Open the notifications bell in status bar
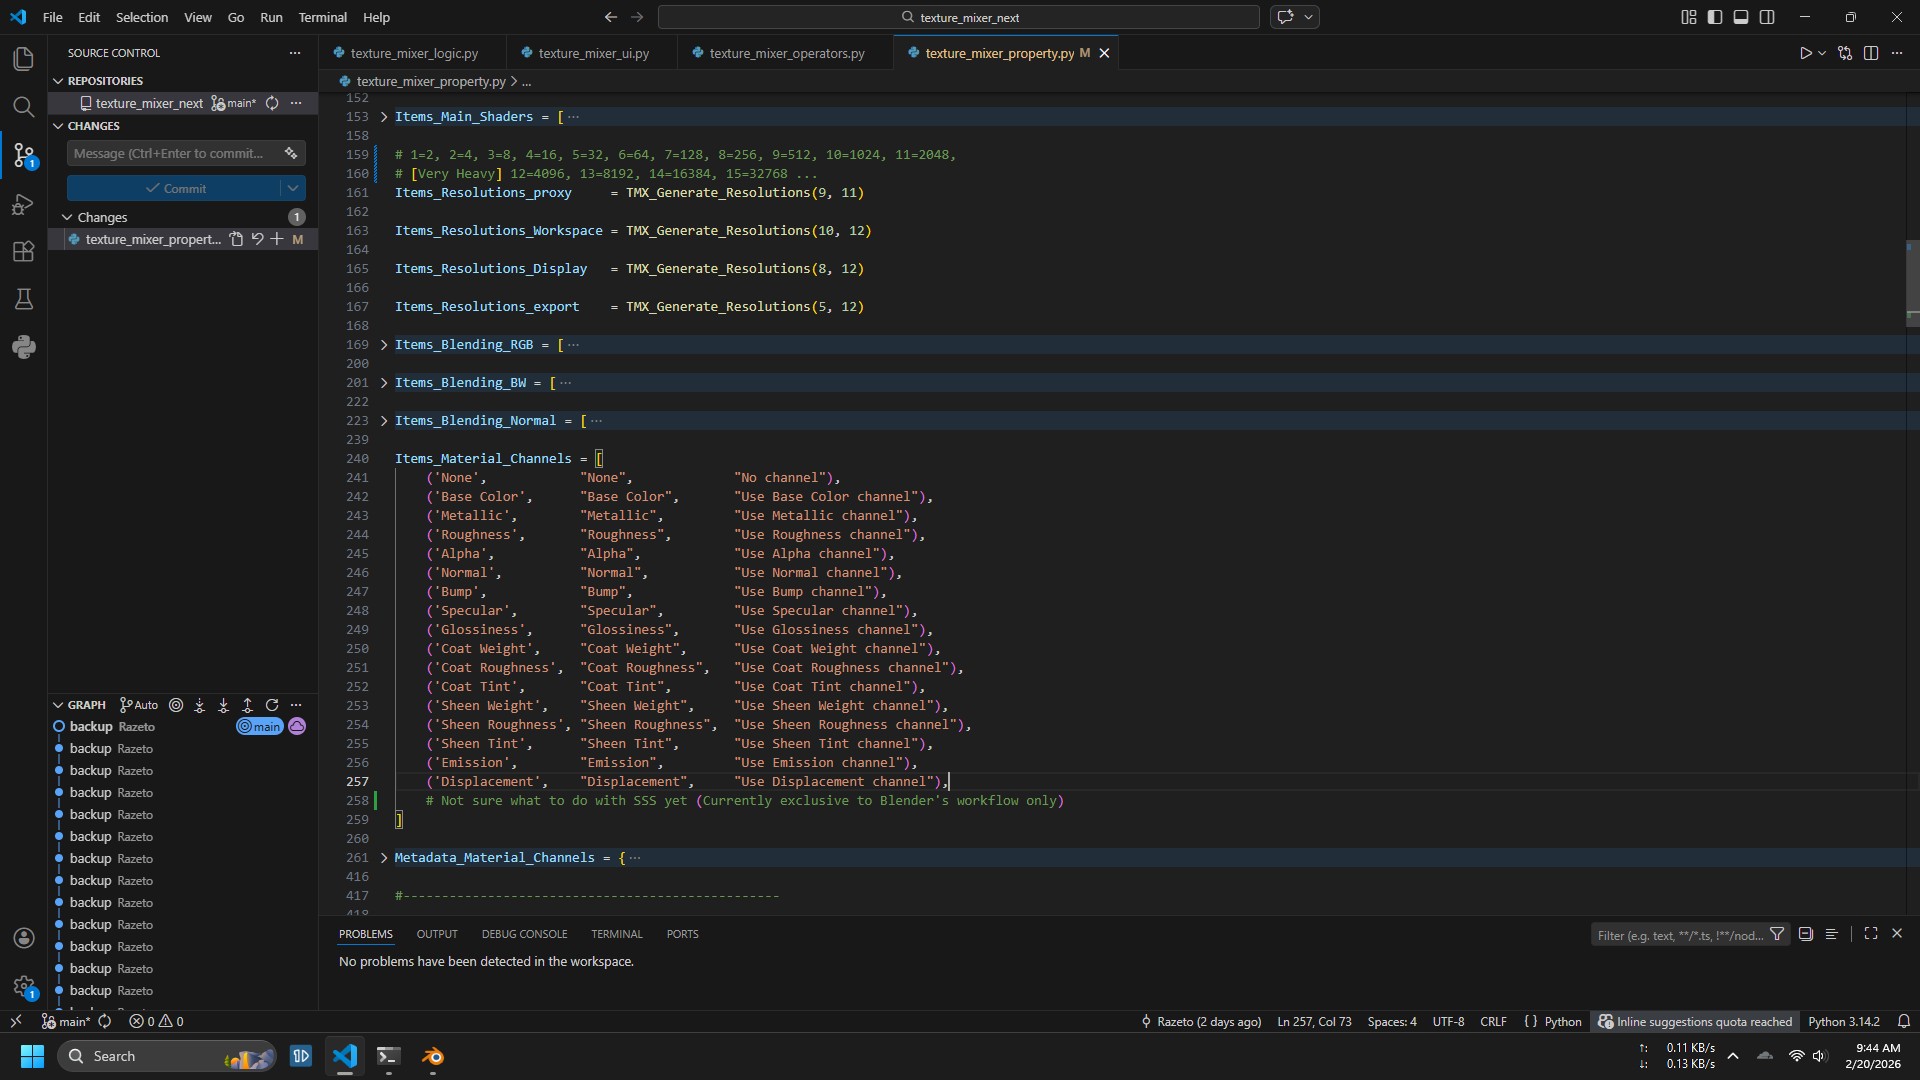This screenshot has height=1080, width=1920. click(1904, 1021)
